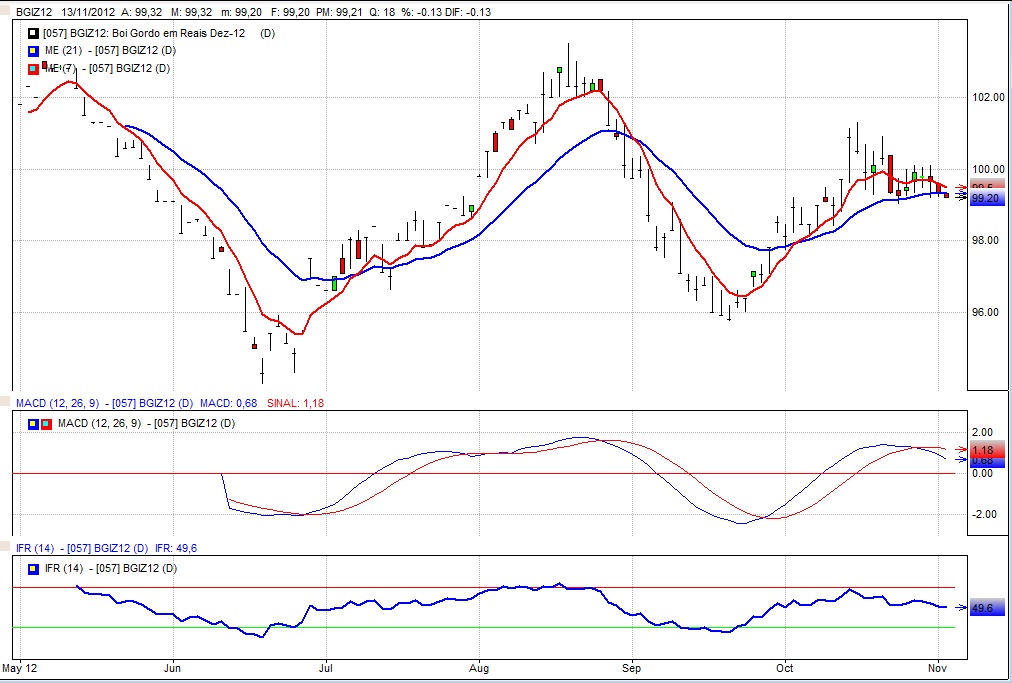Click the 102.00 level on price axis
The width and height of the screenshot is (1012, 683).
pyautogui.click(x=988, y=97)
